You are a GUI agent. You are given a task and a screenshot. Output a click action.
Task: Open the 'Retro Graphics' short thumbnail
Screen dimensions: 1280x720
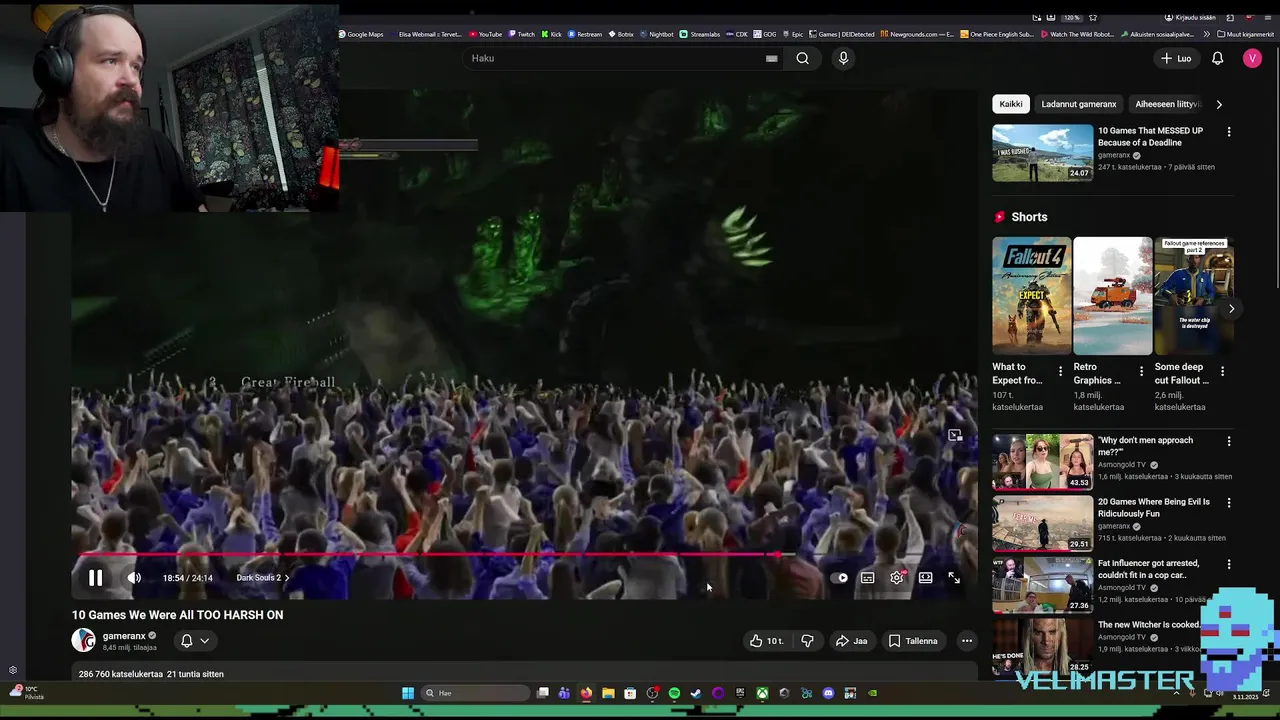point(1112,296)
